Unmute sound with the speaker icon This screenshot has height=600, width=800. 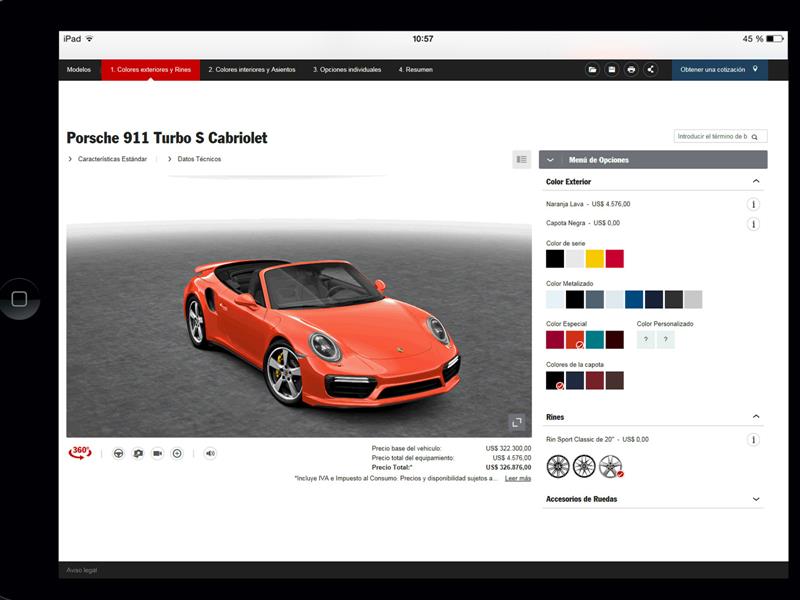pos(209,453)
